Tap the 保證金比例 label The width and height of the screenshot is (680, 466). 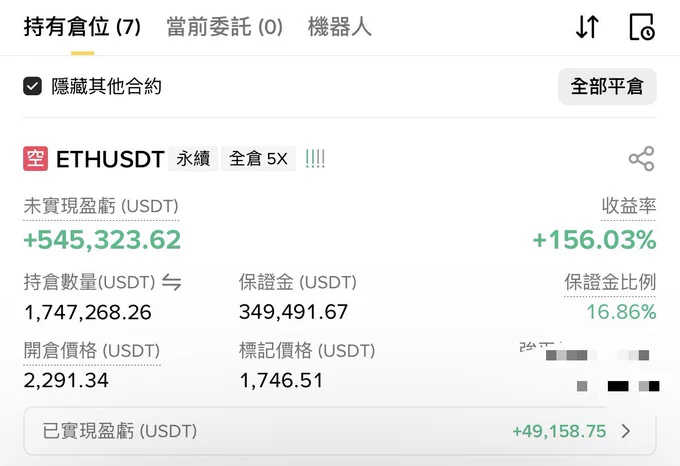610,283
